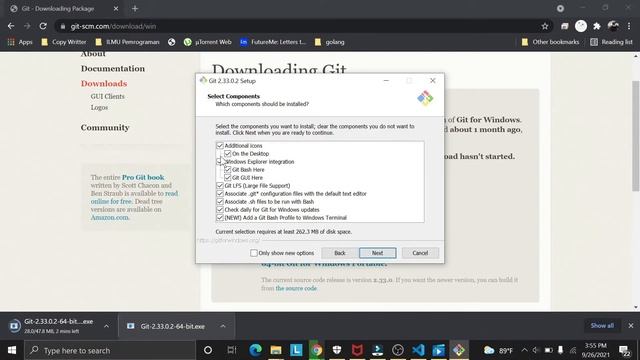Open File Explorer from taskbar
Viewport: 640px width, 360px height.
click(276, 350)
